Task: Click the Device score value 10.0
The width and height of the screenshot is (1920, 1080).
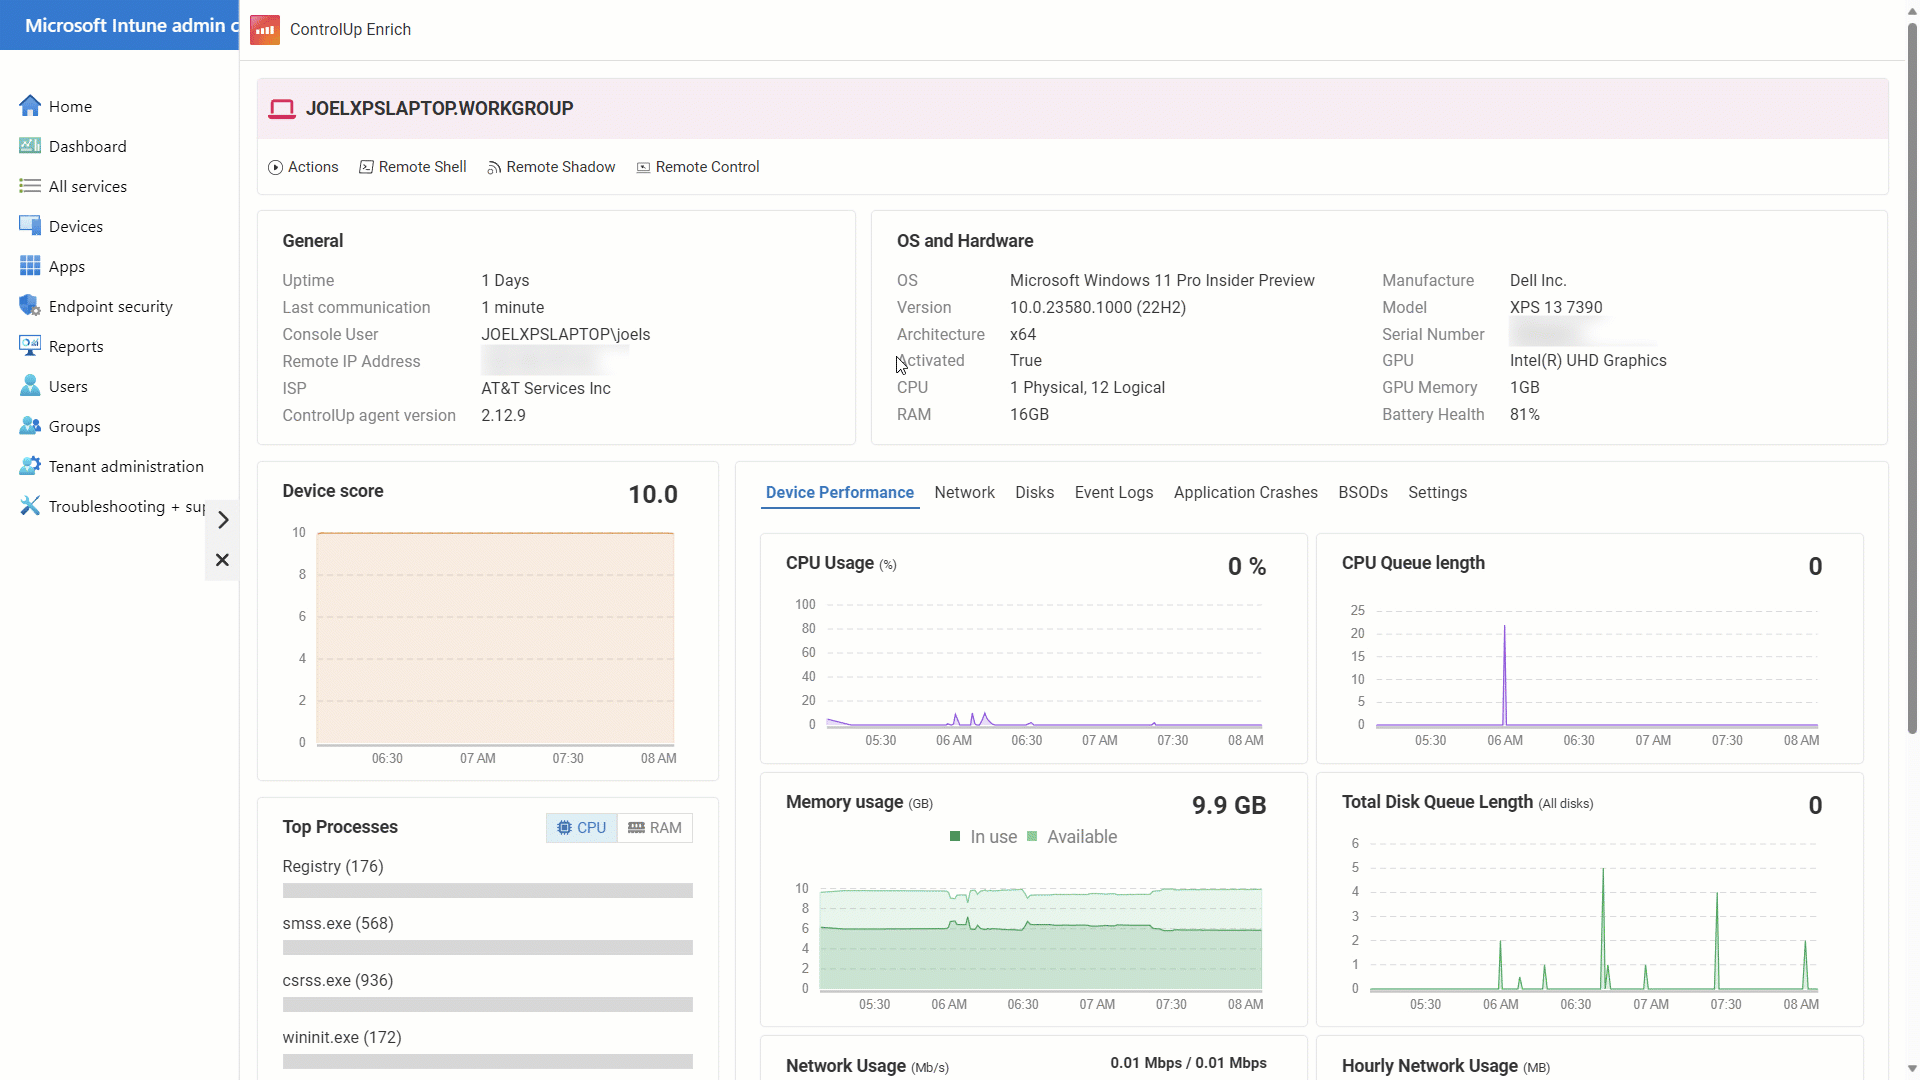Action: click(x=653, y=494)
